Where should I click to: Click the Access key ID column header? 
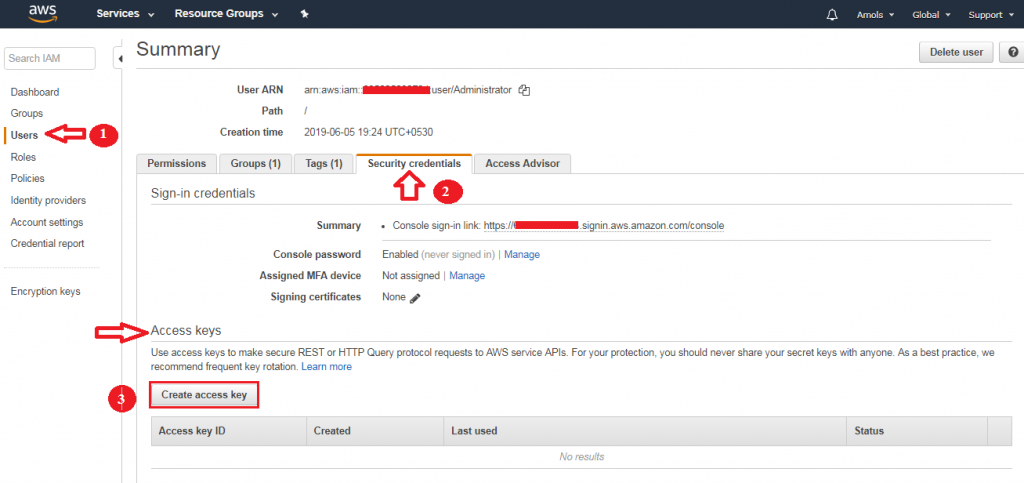(229, 431)
